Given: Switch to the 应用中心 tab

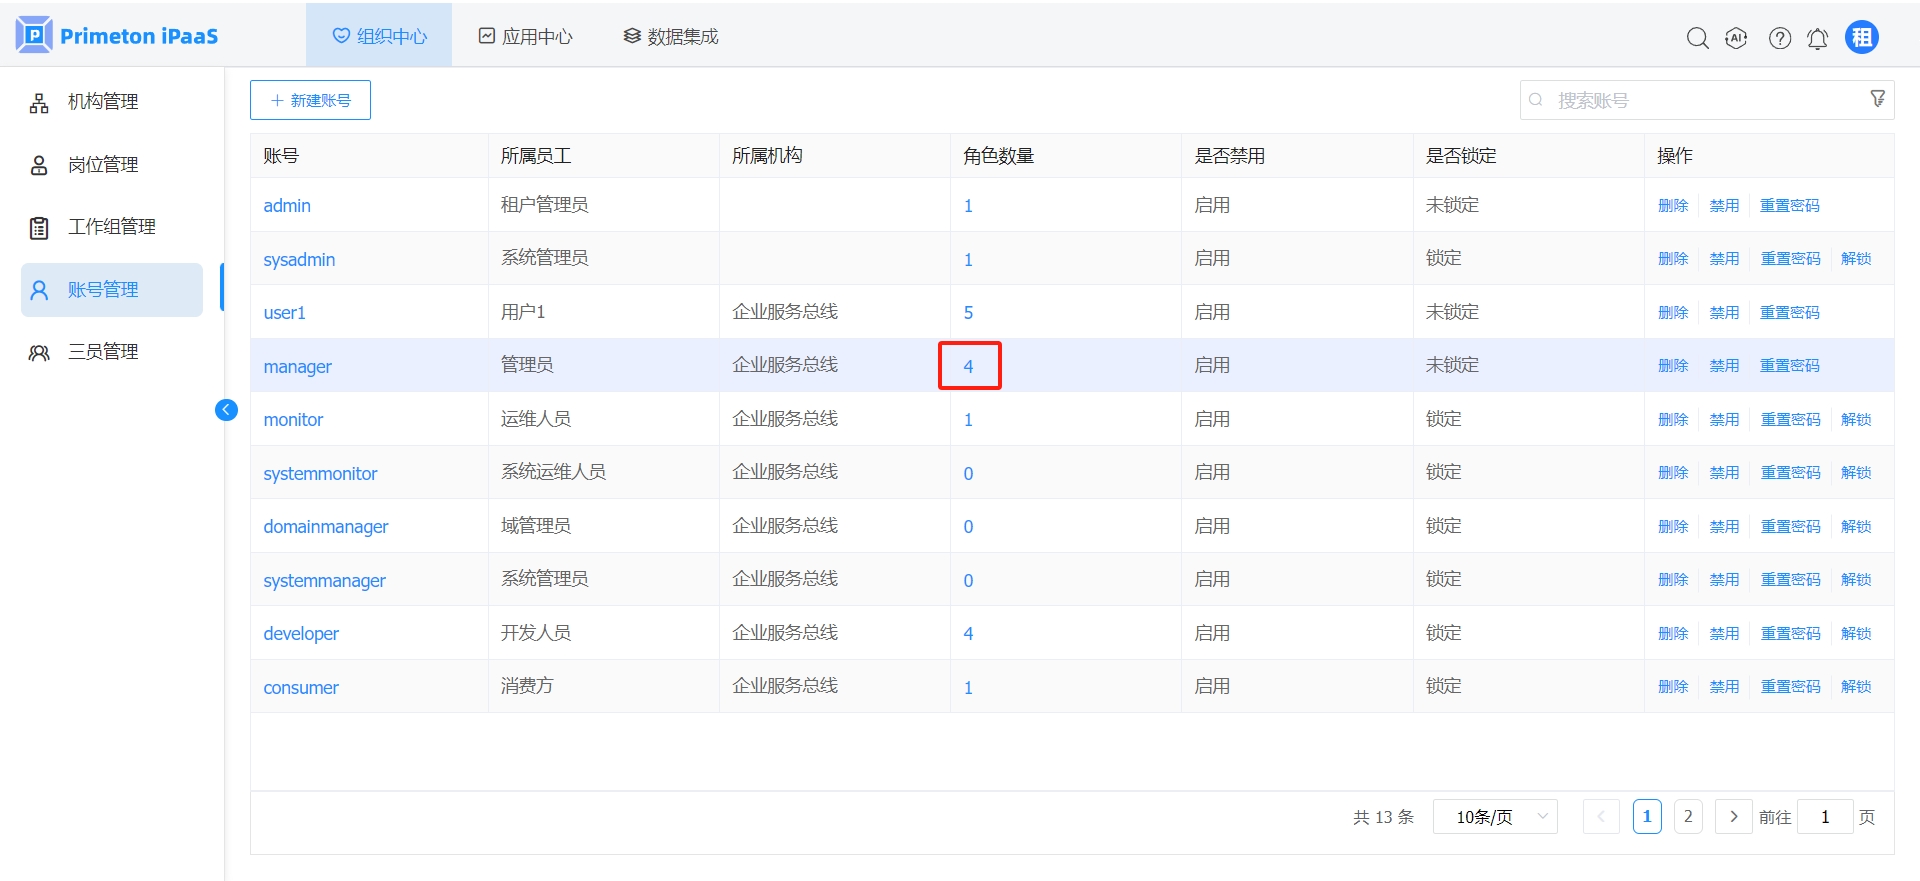Looking at the screenshot, I should click(525, 37).
